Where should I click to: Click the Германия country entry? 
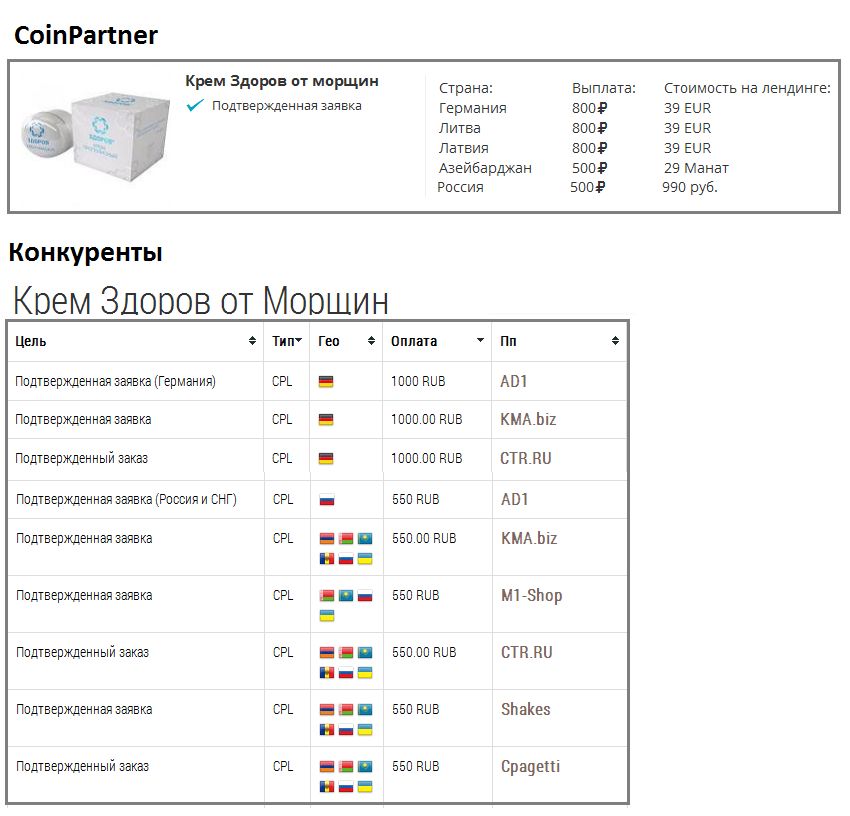[x=473, y=108]
